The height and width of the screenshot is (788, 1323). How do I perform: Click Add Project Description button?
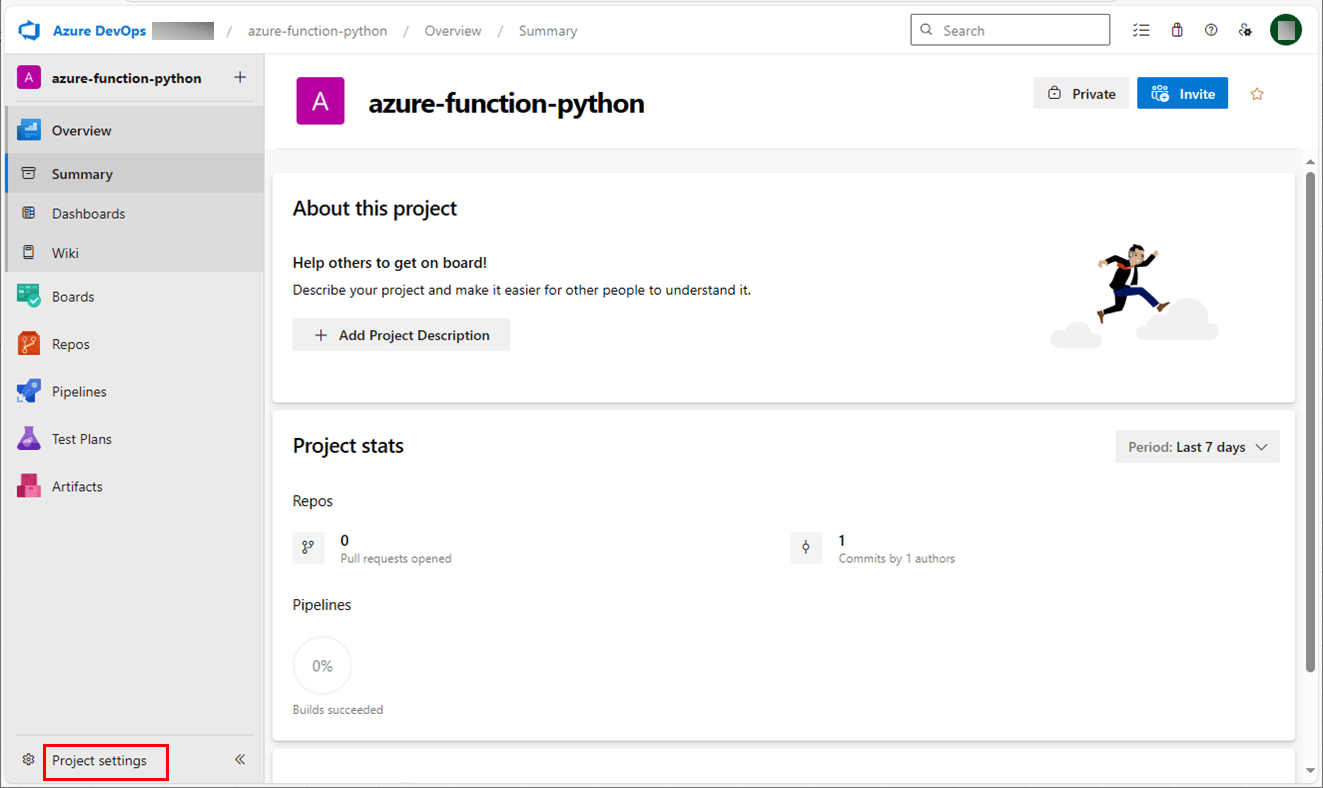(x=401, y=335)
